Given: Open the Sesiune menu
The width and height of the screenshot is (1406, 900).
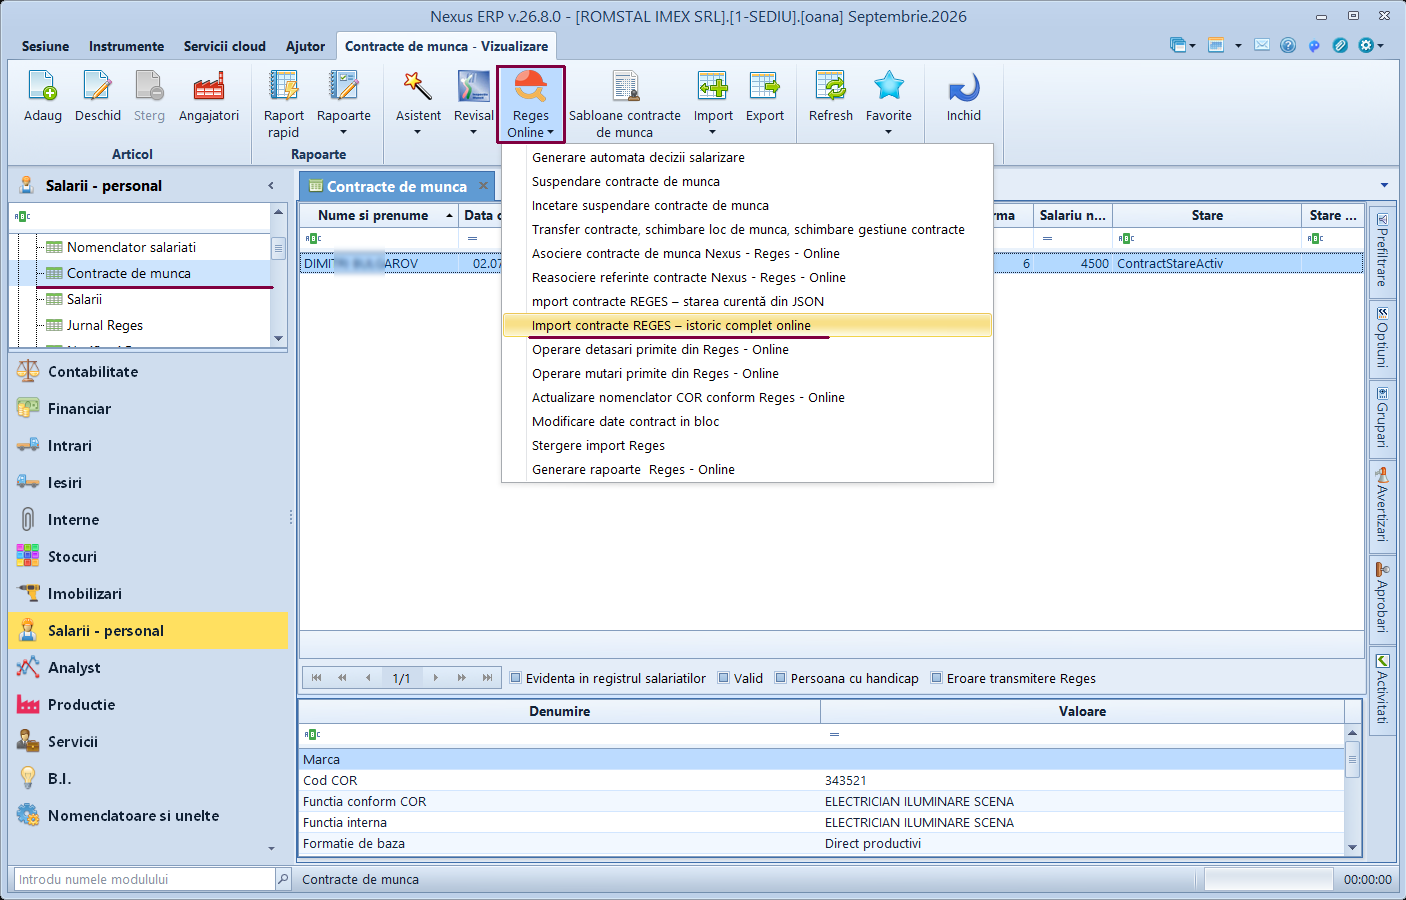Looking at the screenshot, I should pyautogui.click(x=46, y=46).
